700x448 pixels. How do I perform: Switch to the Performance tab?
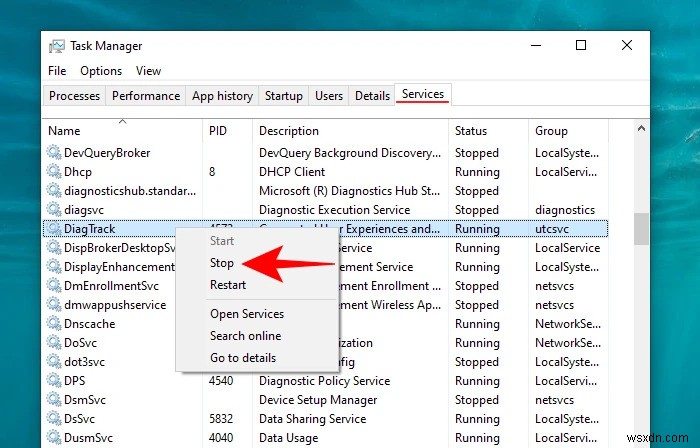point(146,96)
